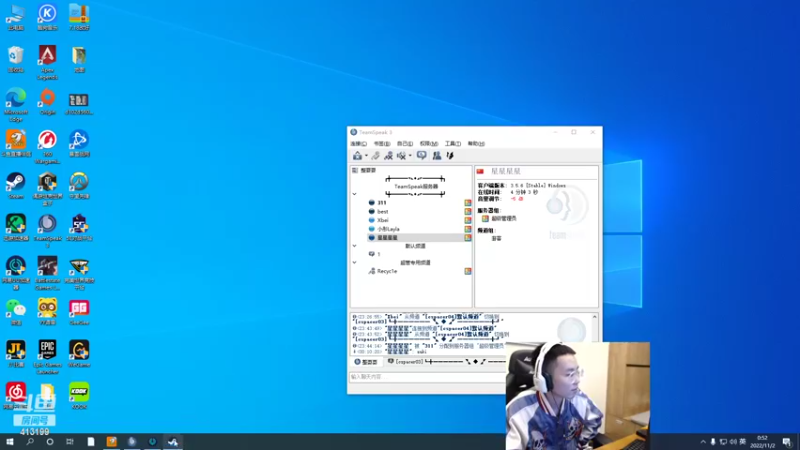Open the Windows Start menu
Viewport: 800px width, 450px height.
10,442
